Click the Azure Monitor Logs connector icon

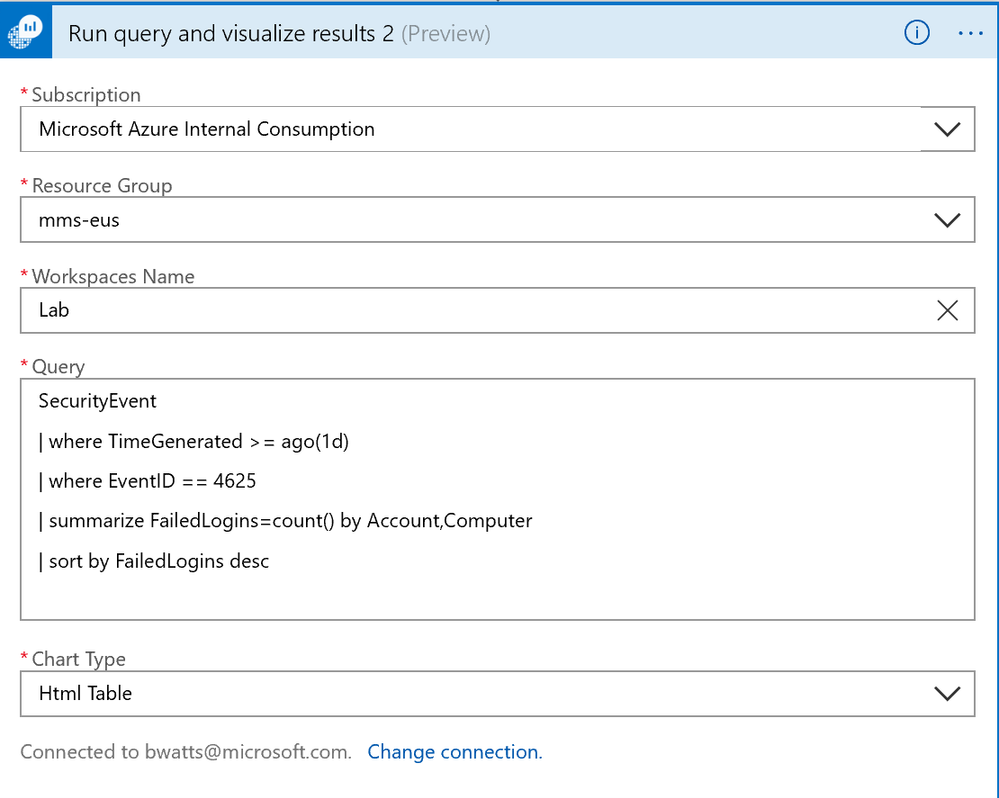(x=25, y=32)
